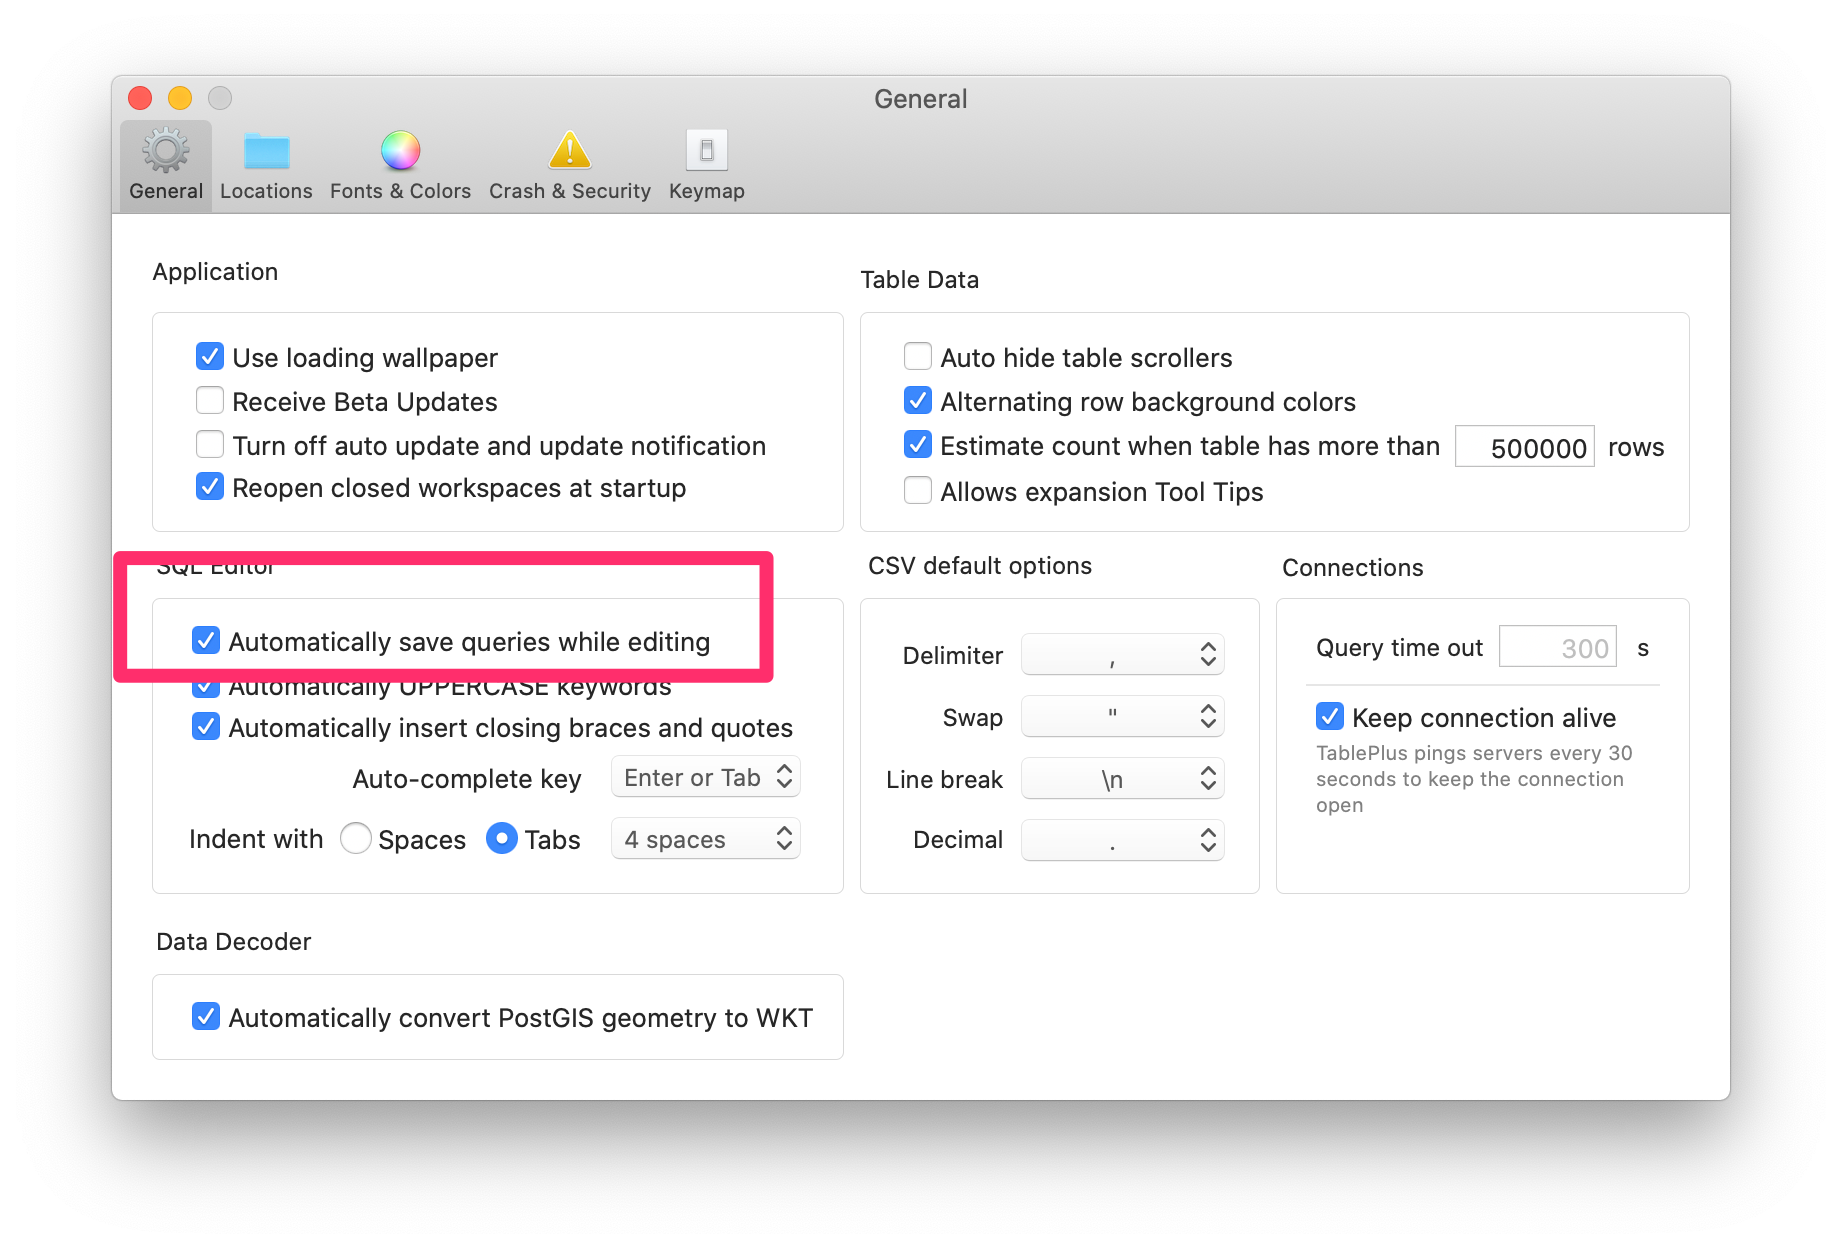Disable Keep connection alive
The width and height of the screenshot is (1842, 1248).
click(1329, 716)
